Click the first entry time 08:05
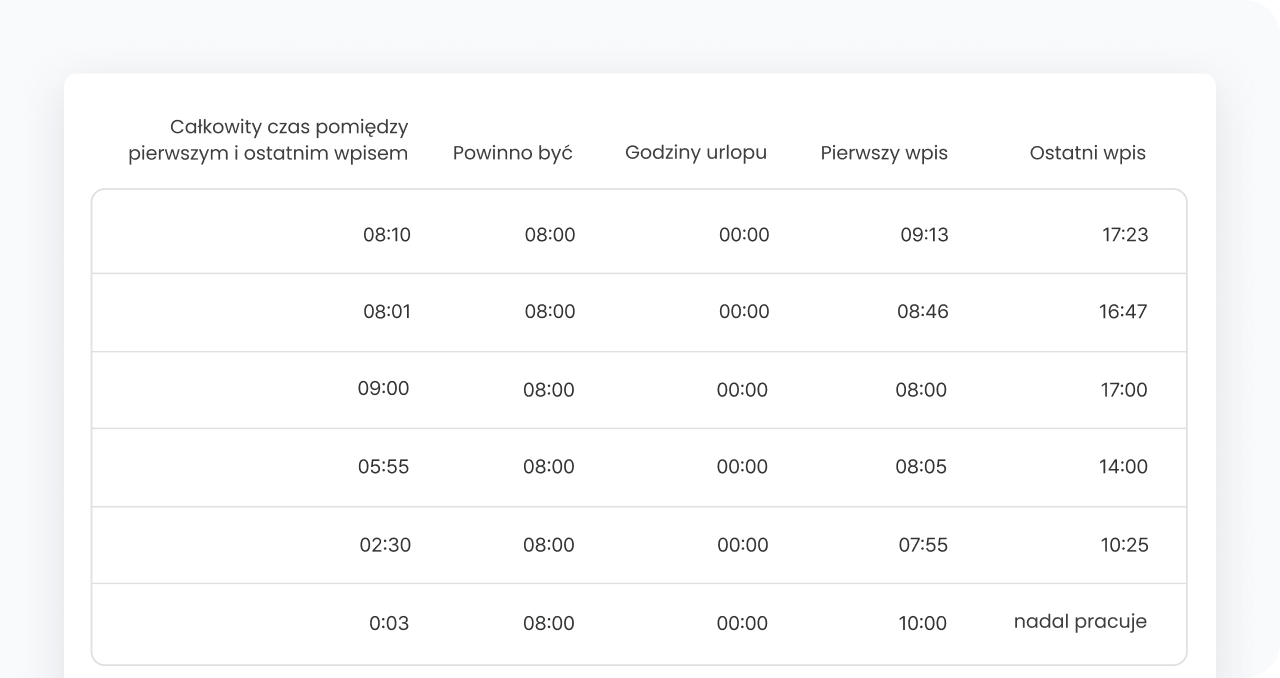The width and height of the screenshot is (1280, 678). point(921,467)
